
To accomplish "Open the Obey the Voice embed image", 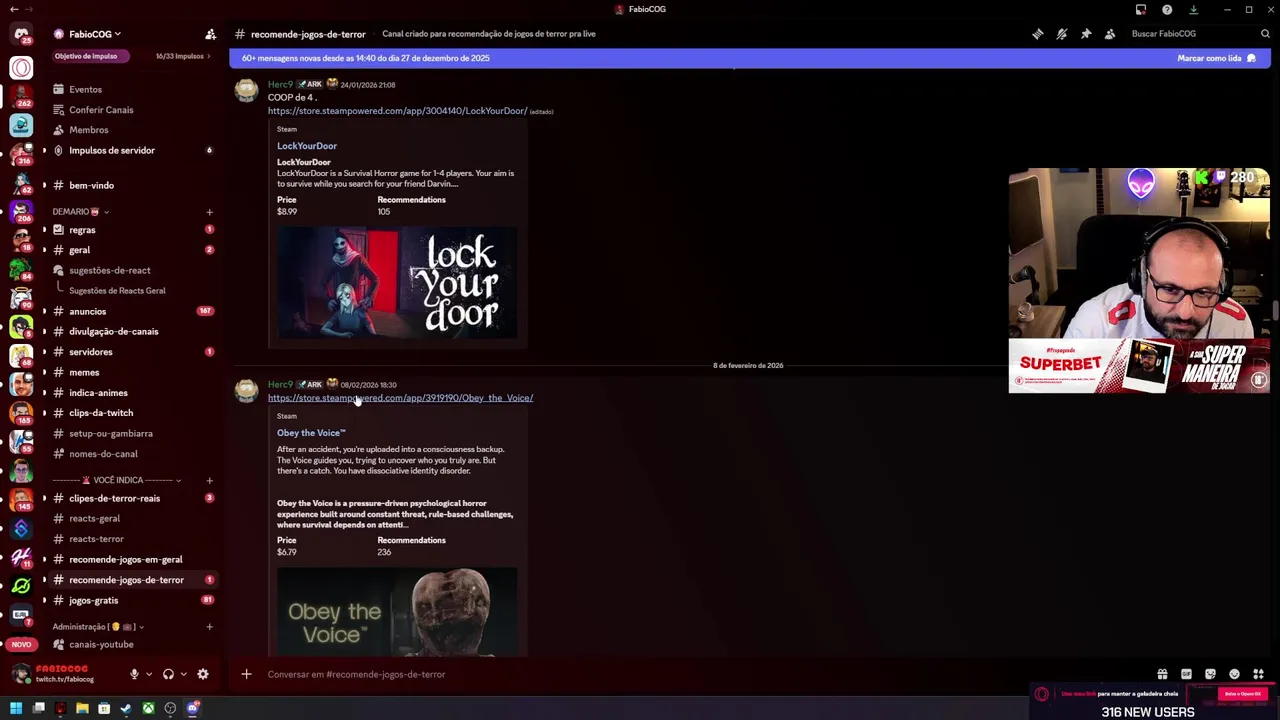I will click(x=397, y=612).
